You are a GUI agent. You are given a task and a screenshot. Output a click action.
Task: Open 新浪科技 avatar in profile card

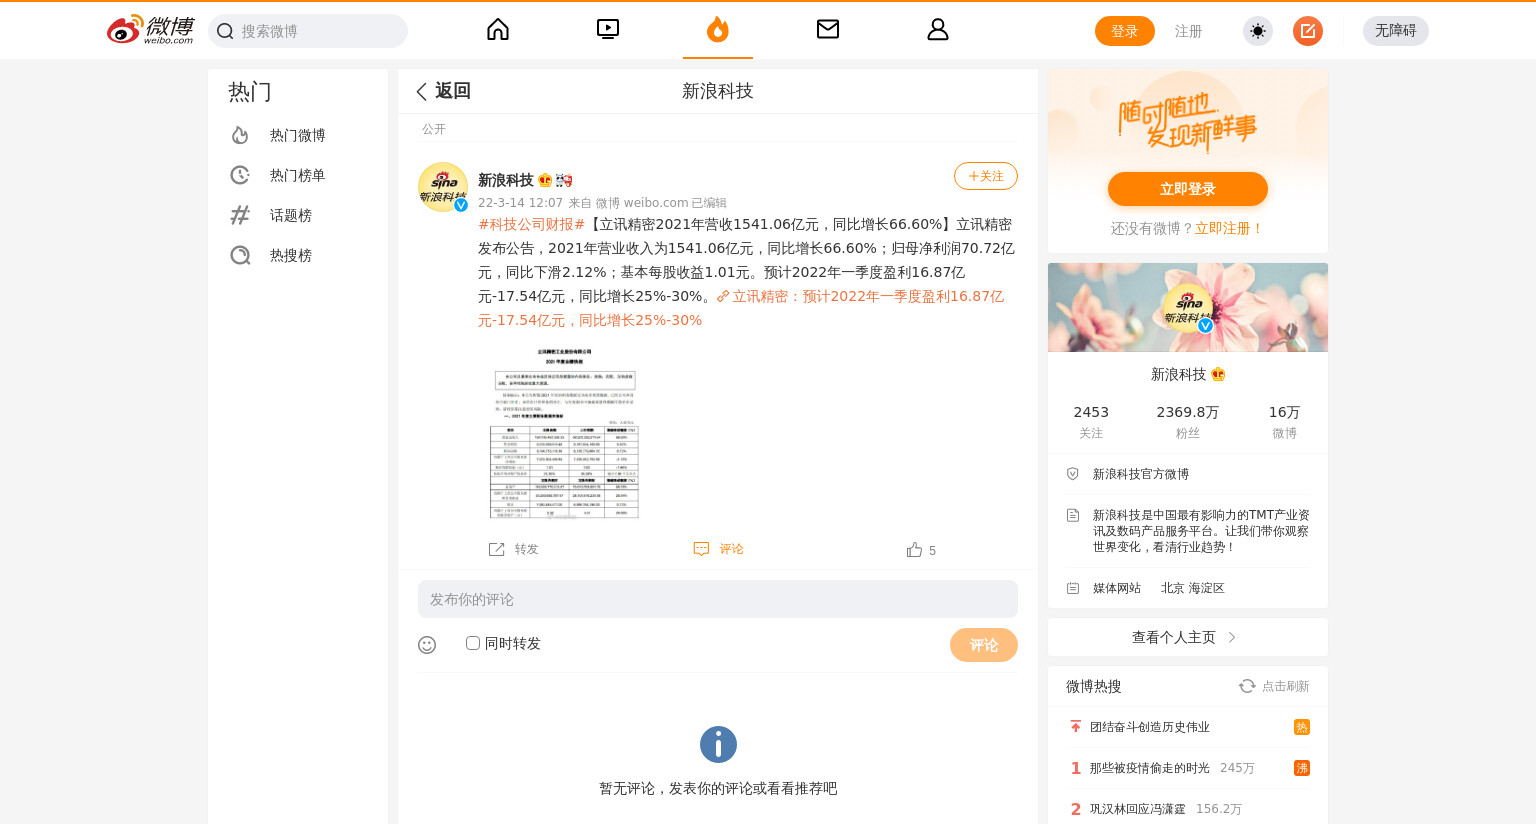click(x=1188, y=308)
